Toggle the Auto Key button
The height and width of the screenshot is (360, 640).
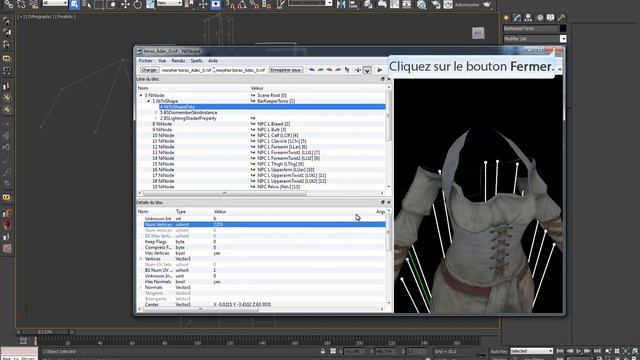[x=499, y=351]
